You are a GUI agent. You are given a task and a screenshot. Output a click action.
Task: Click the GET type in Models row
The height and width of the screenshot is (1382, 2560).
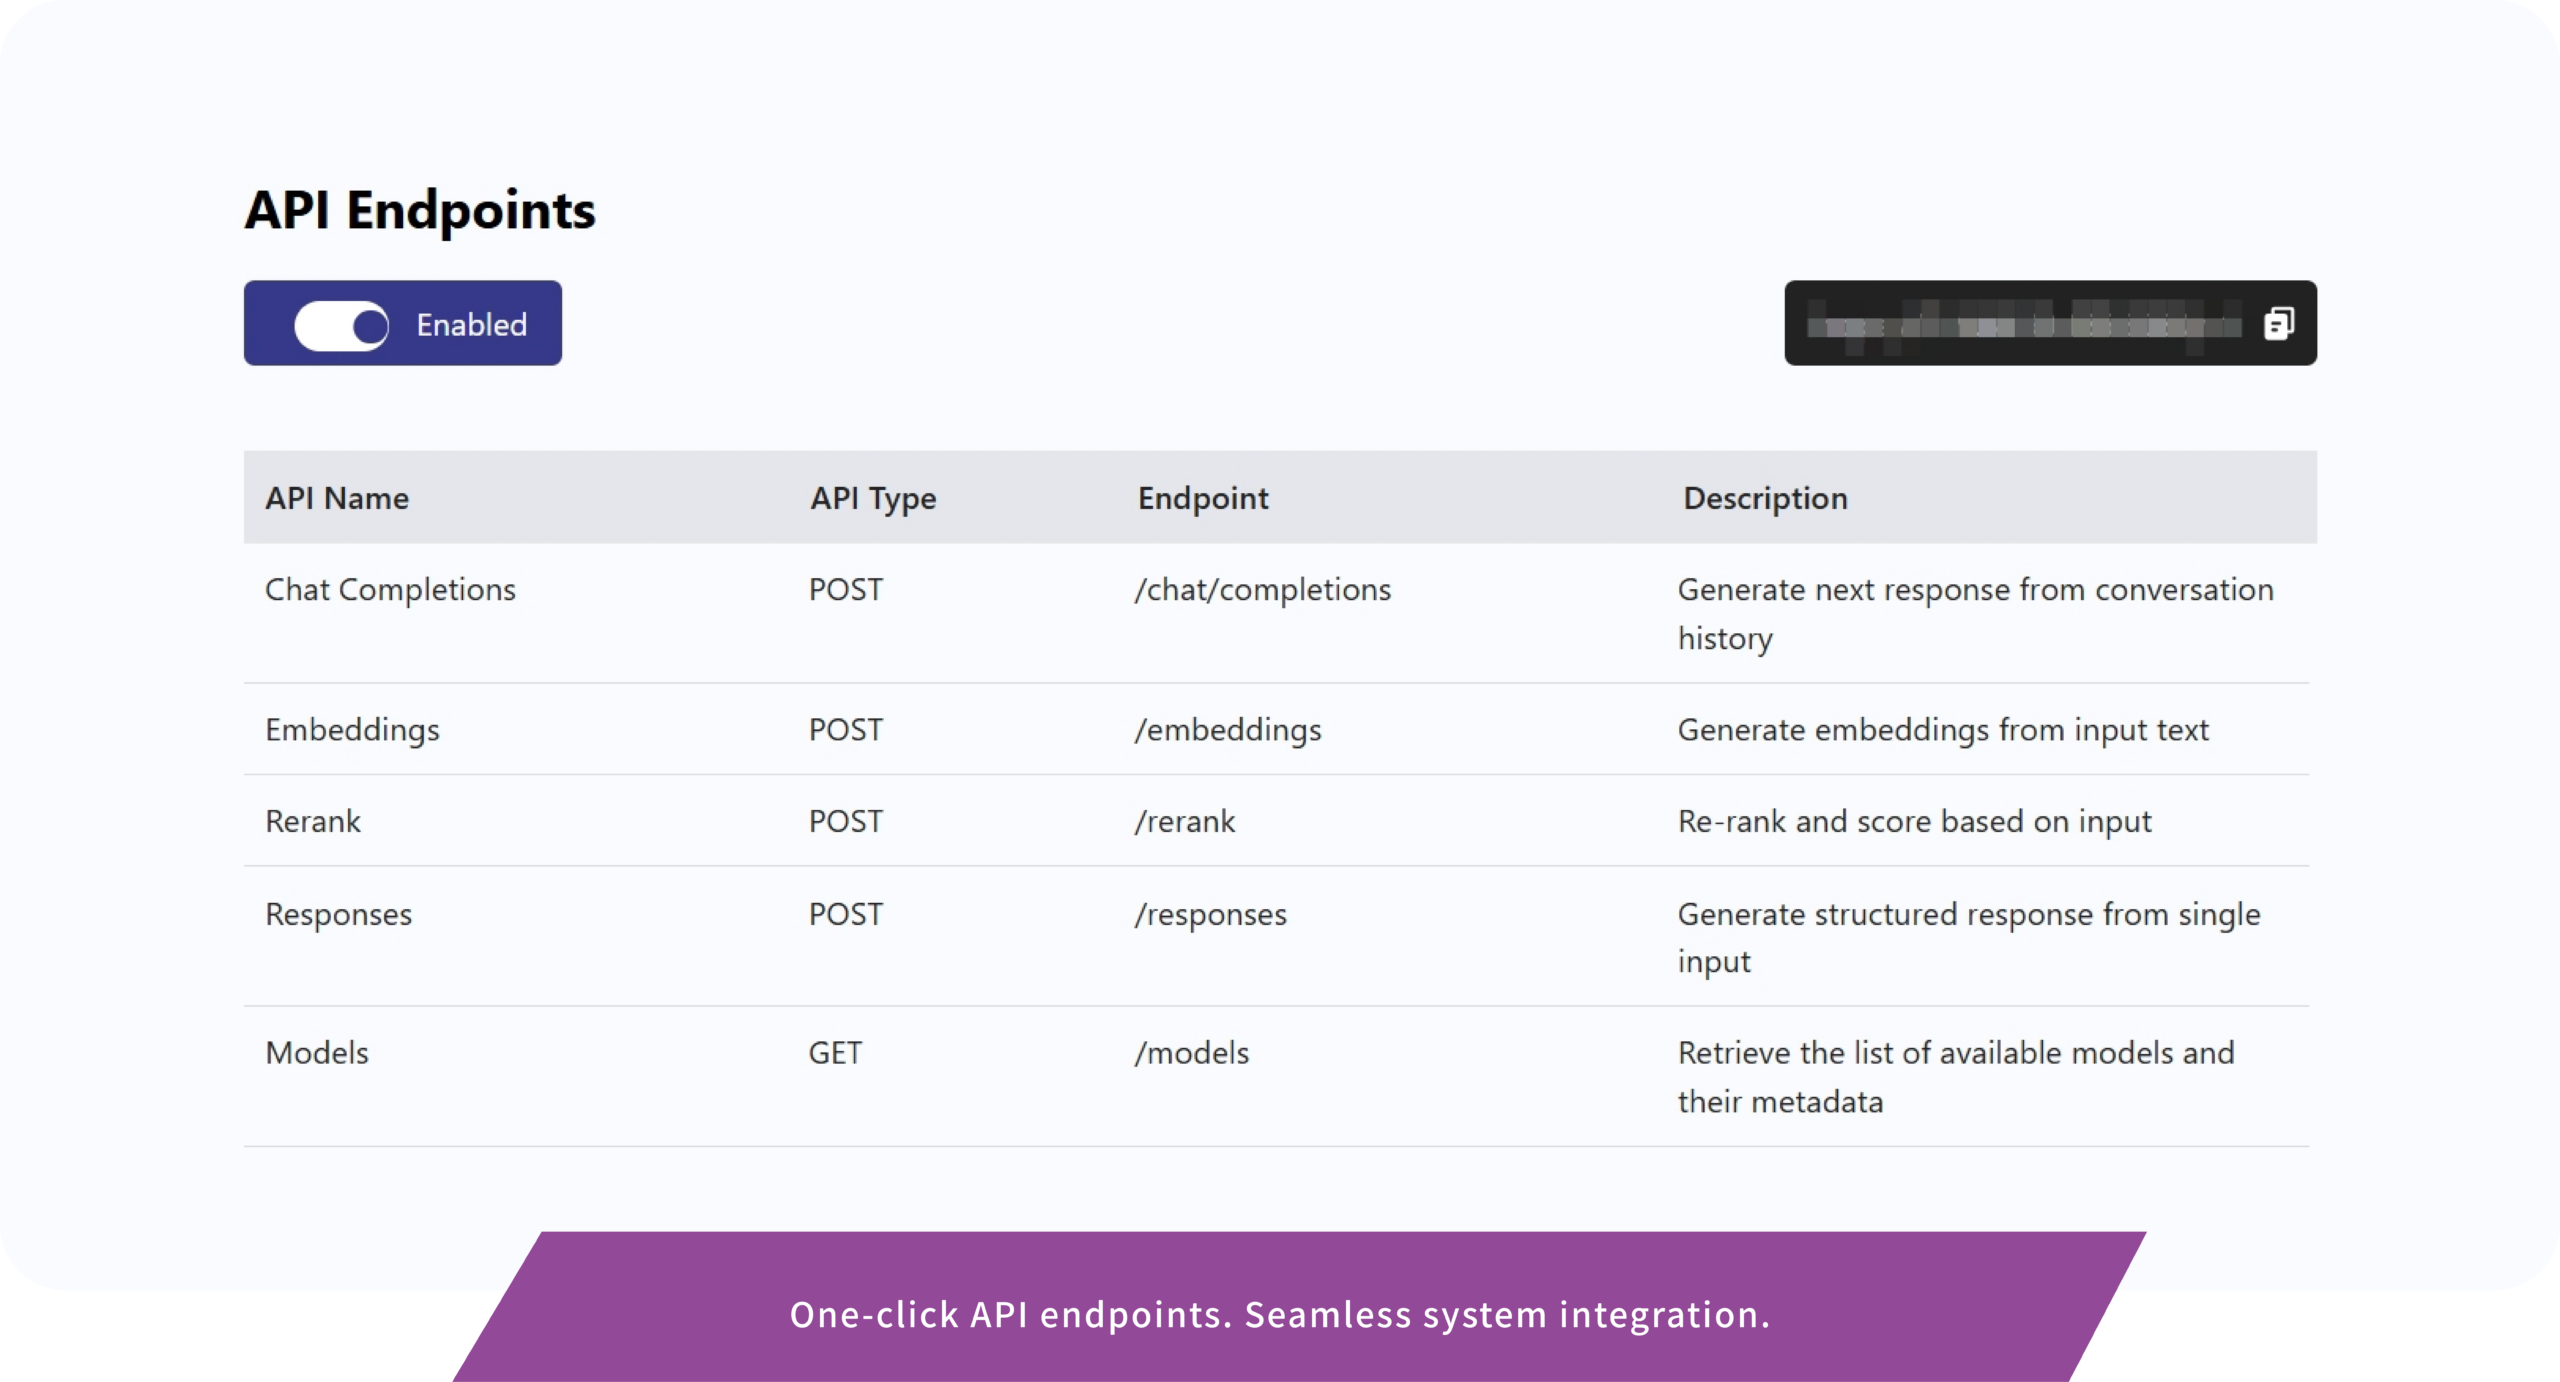835,1053
